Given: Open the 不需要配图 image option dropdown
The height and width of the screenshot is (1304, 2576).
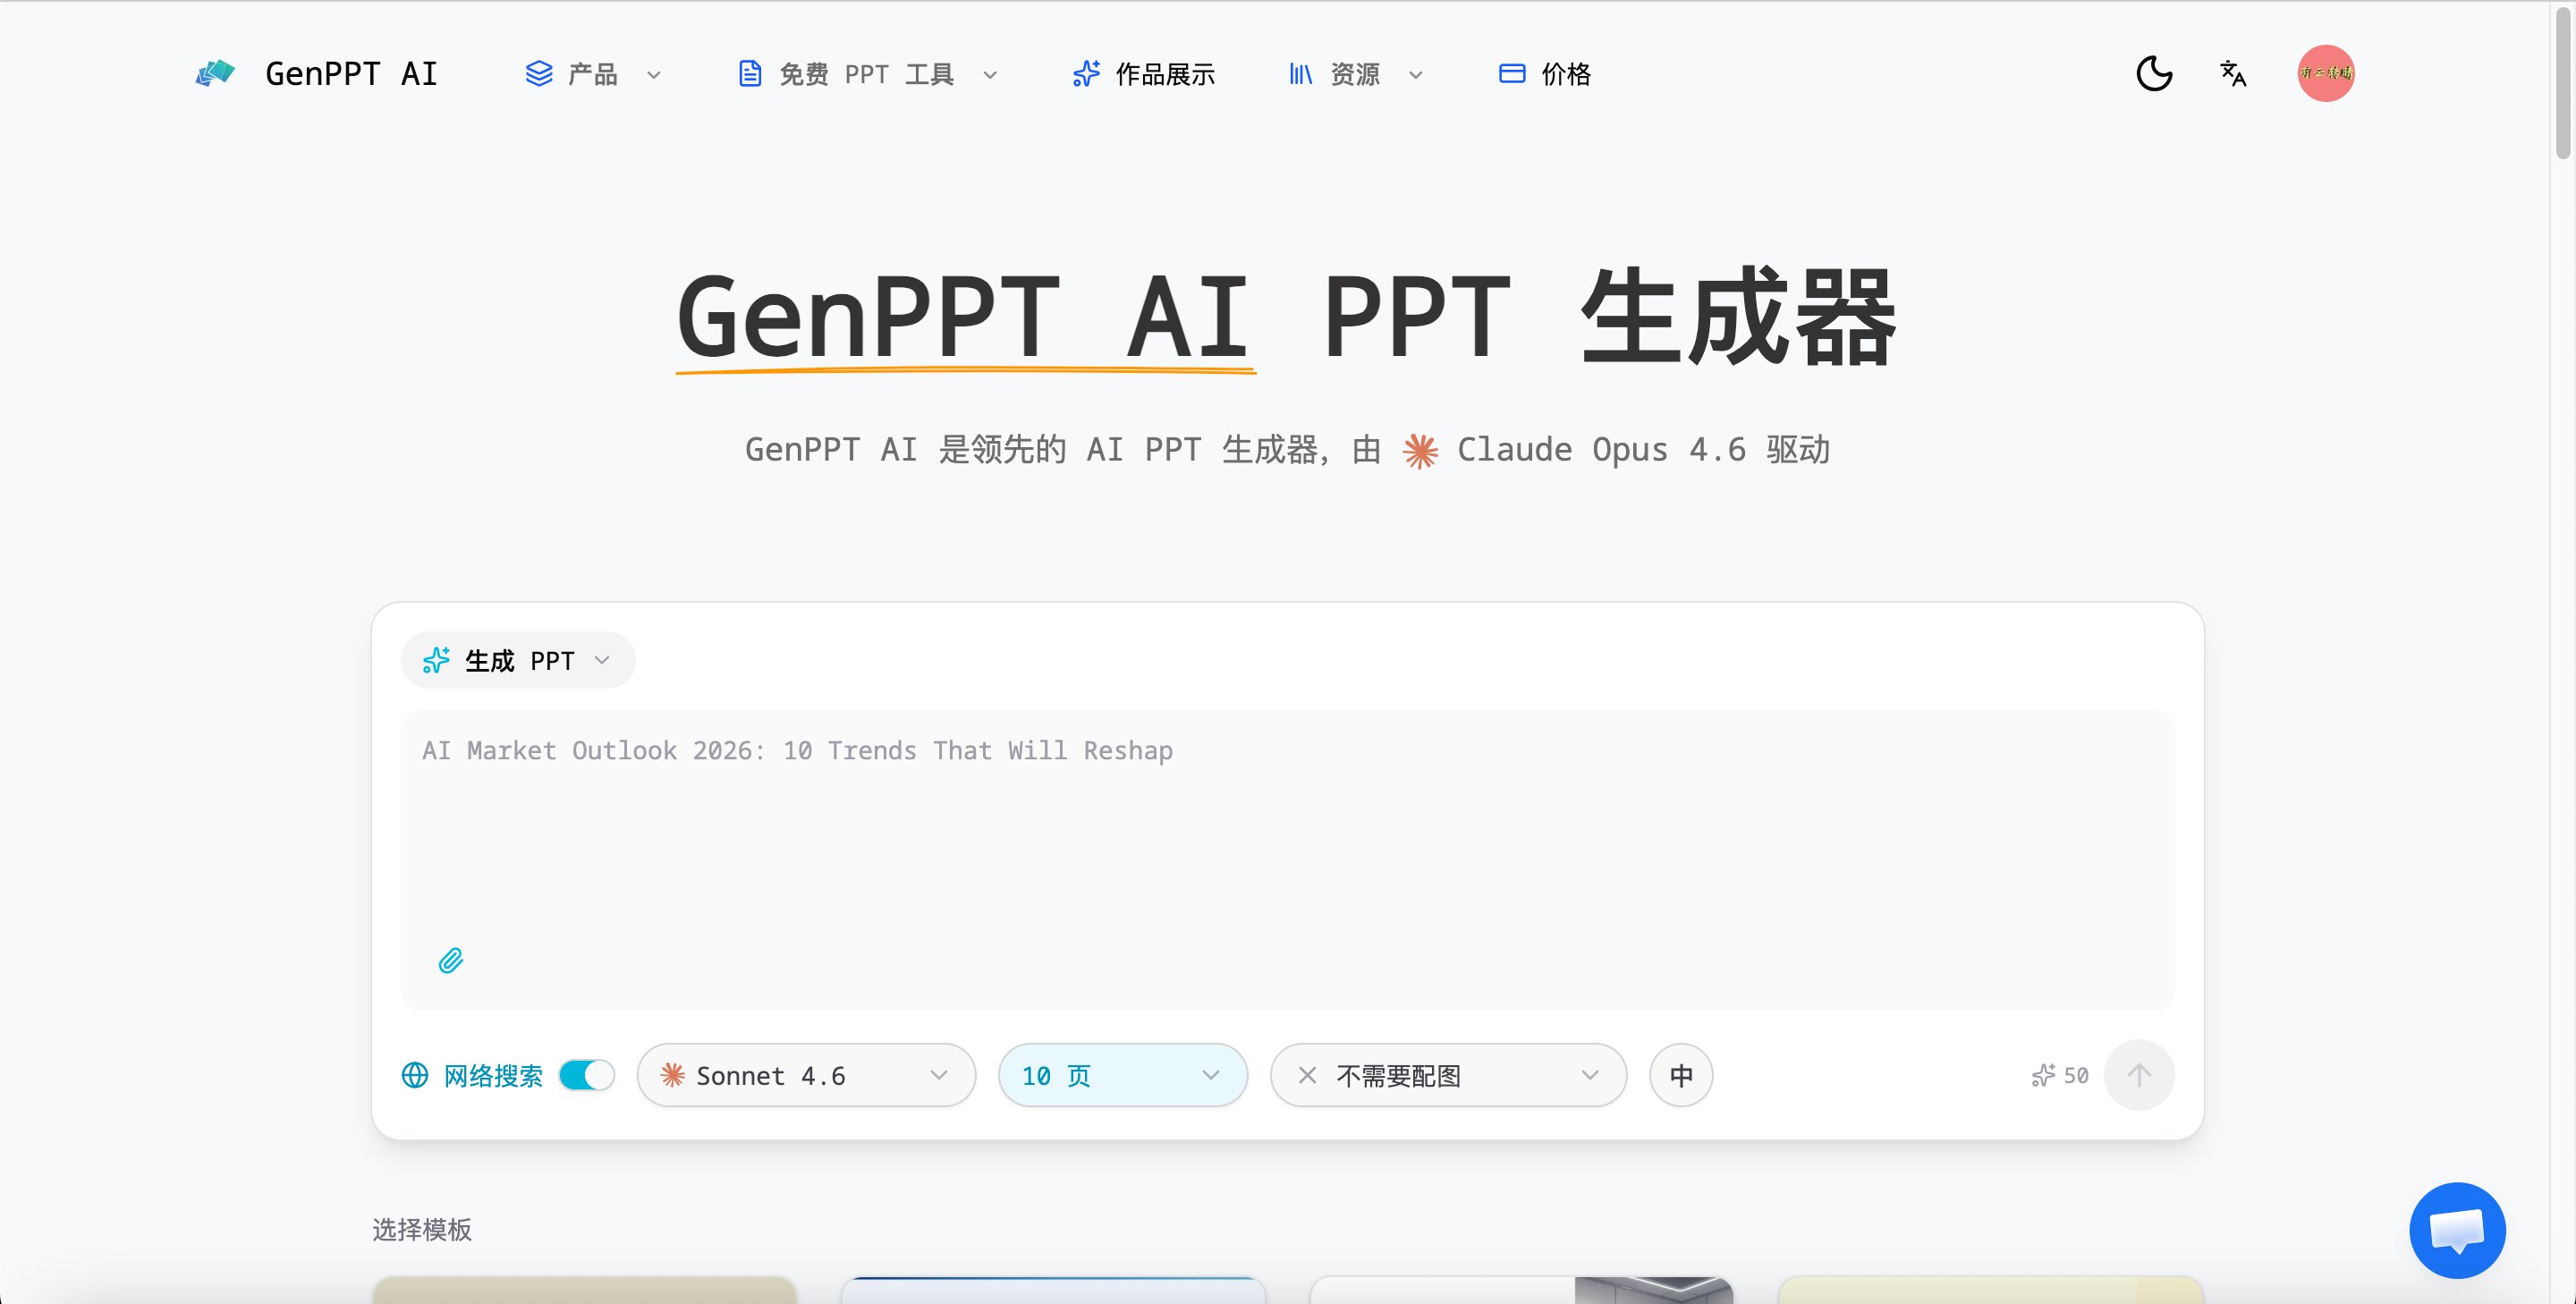Looking at the screenshot, I should (x=1447, y=1075).
